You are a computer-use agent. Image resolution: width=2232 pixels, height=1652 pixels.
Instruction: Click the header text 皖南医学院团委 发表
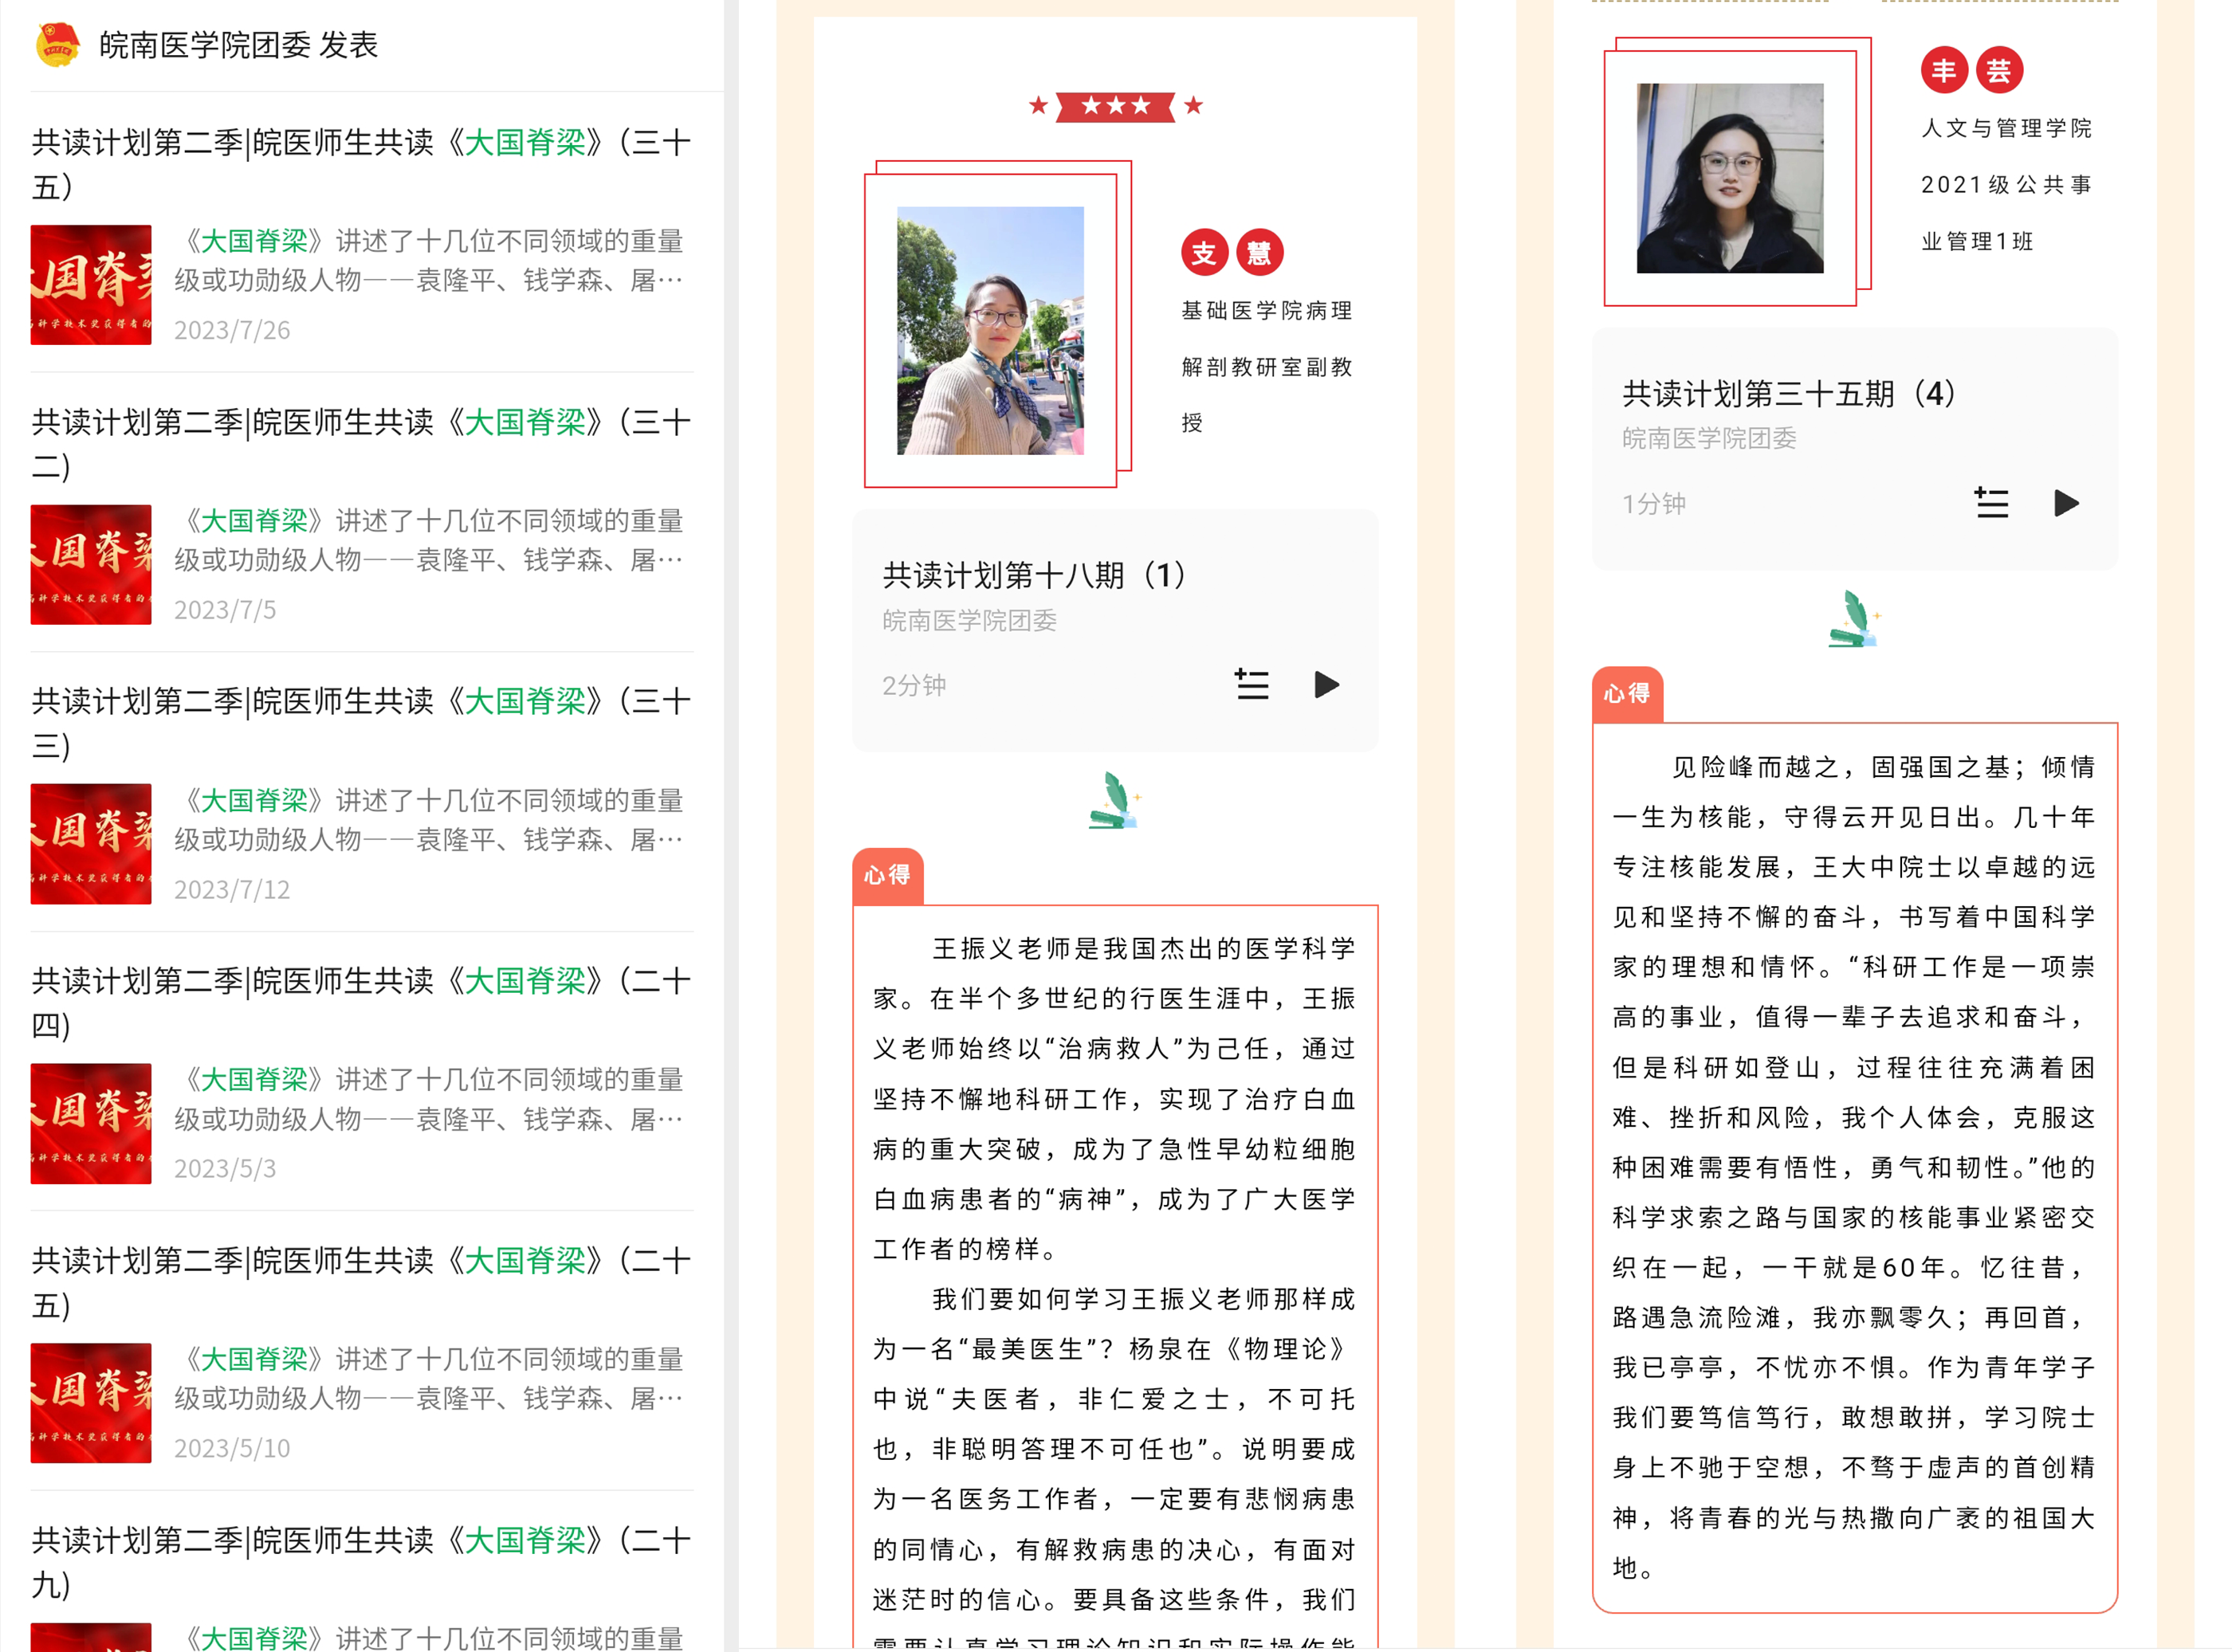238,45
